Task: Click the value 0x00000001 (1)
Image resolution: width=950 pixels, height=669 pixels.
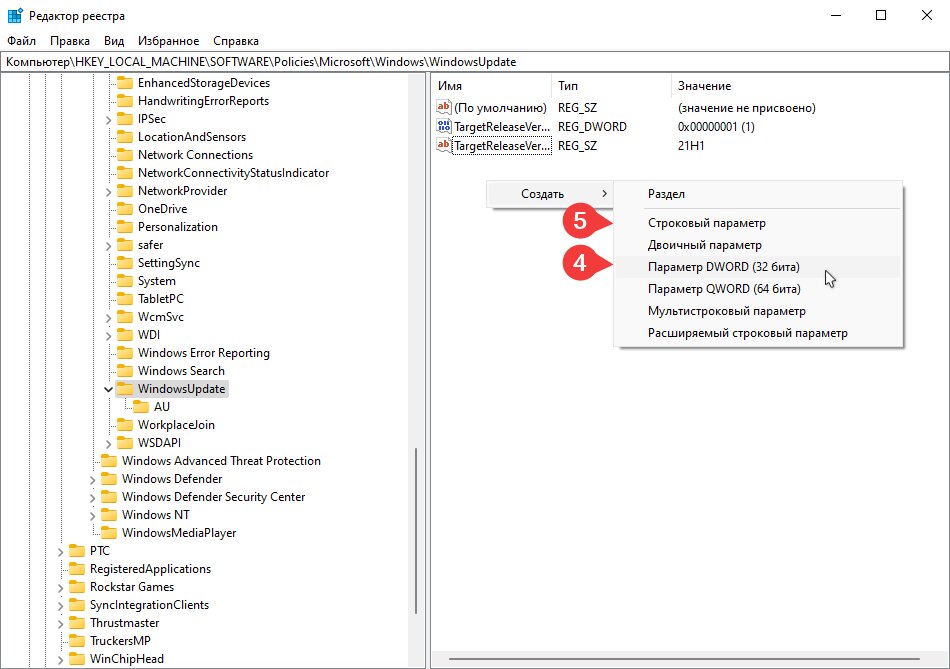Action: pyautogui.click(x=716, y=127)
